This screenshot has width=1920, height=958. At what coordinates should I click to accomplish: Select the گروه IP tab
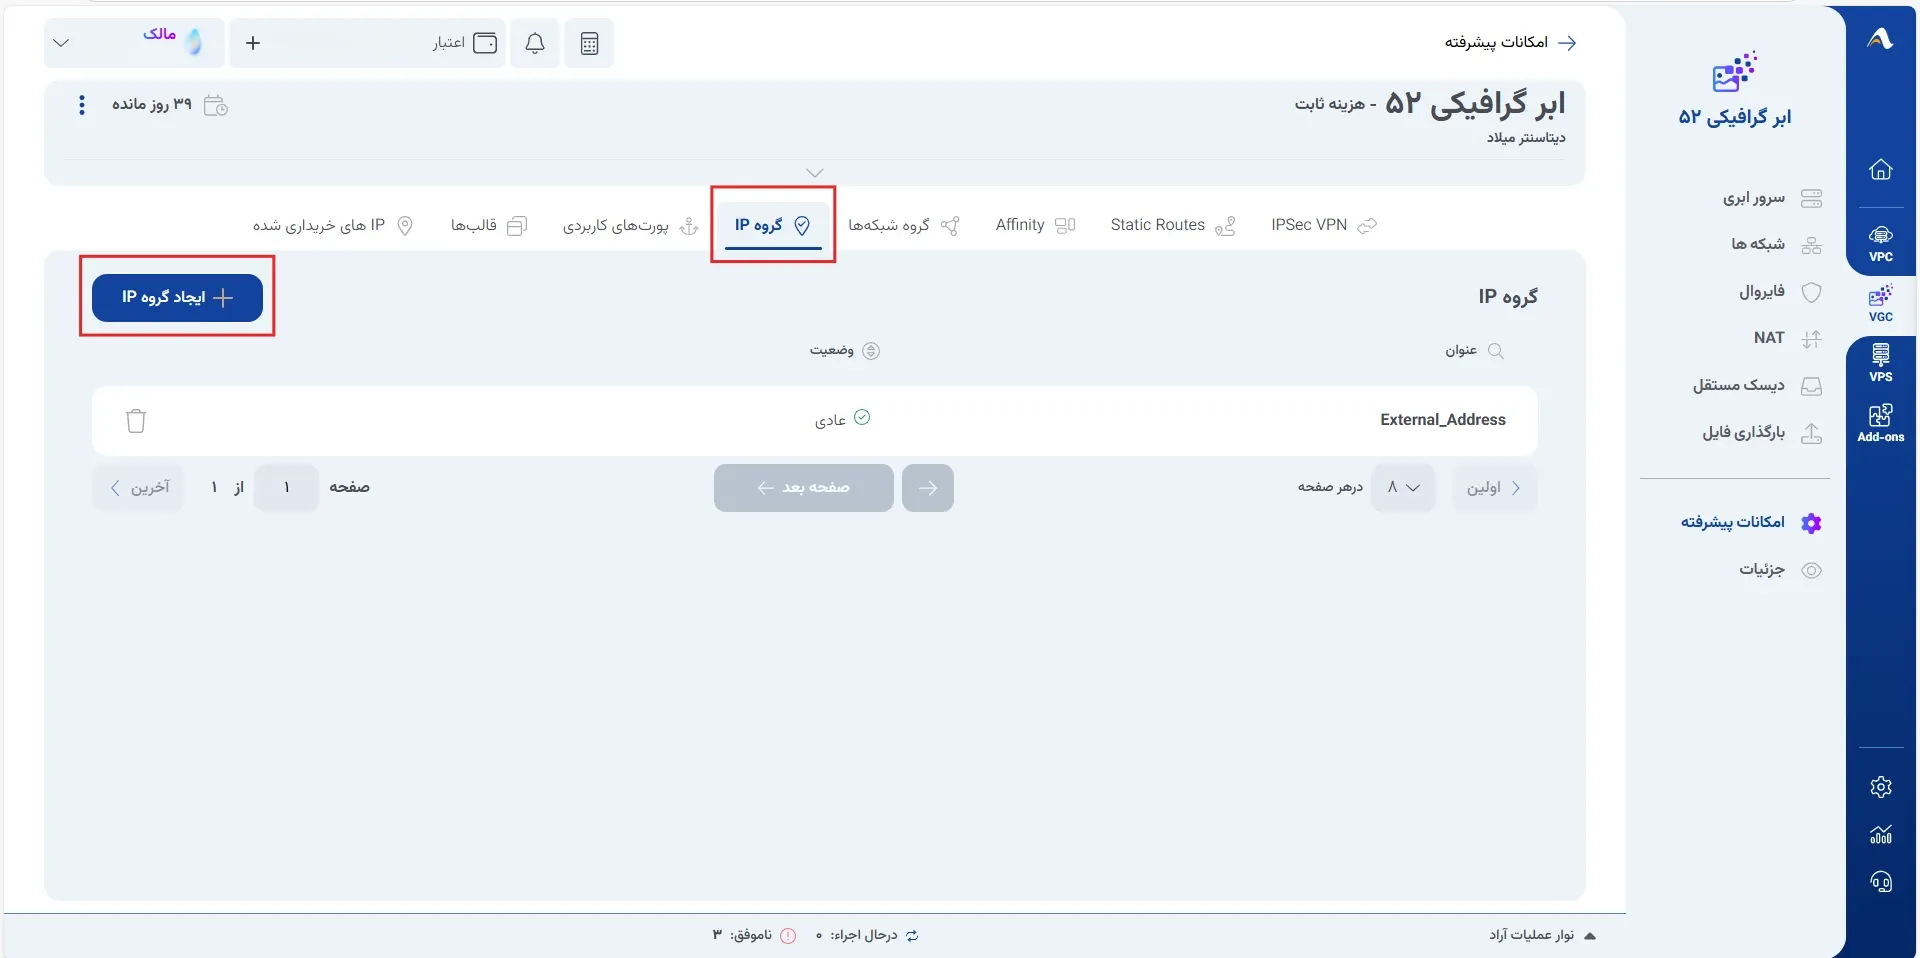(772, 225)
